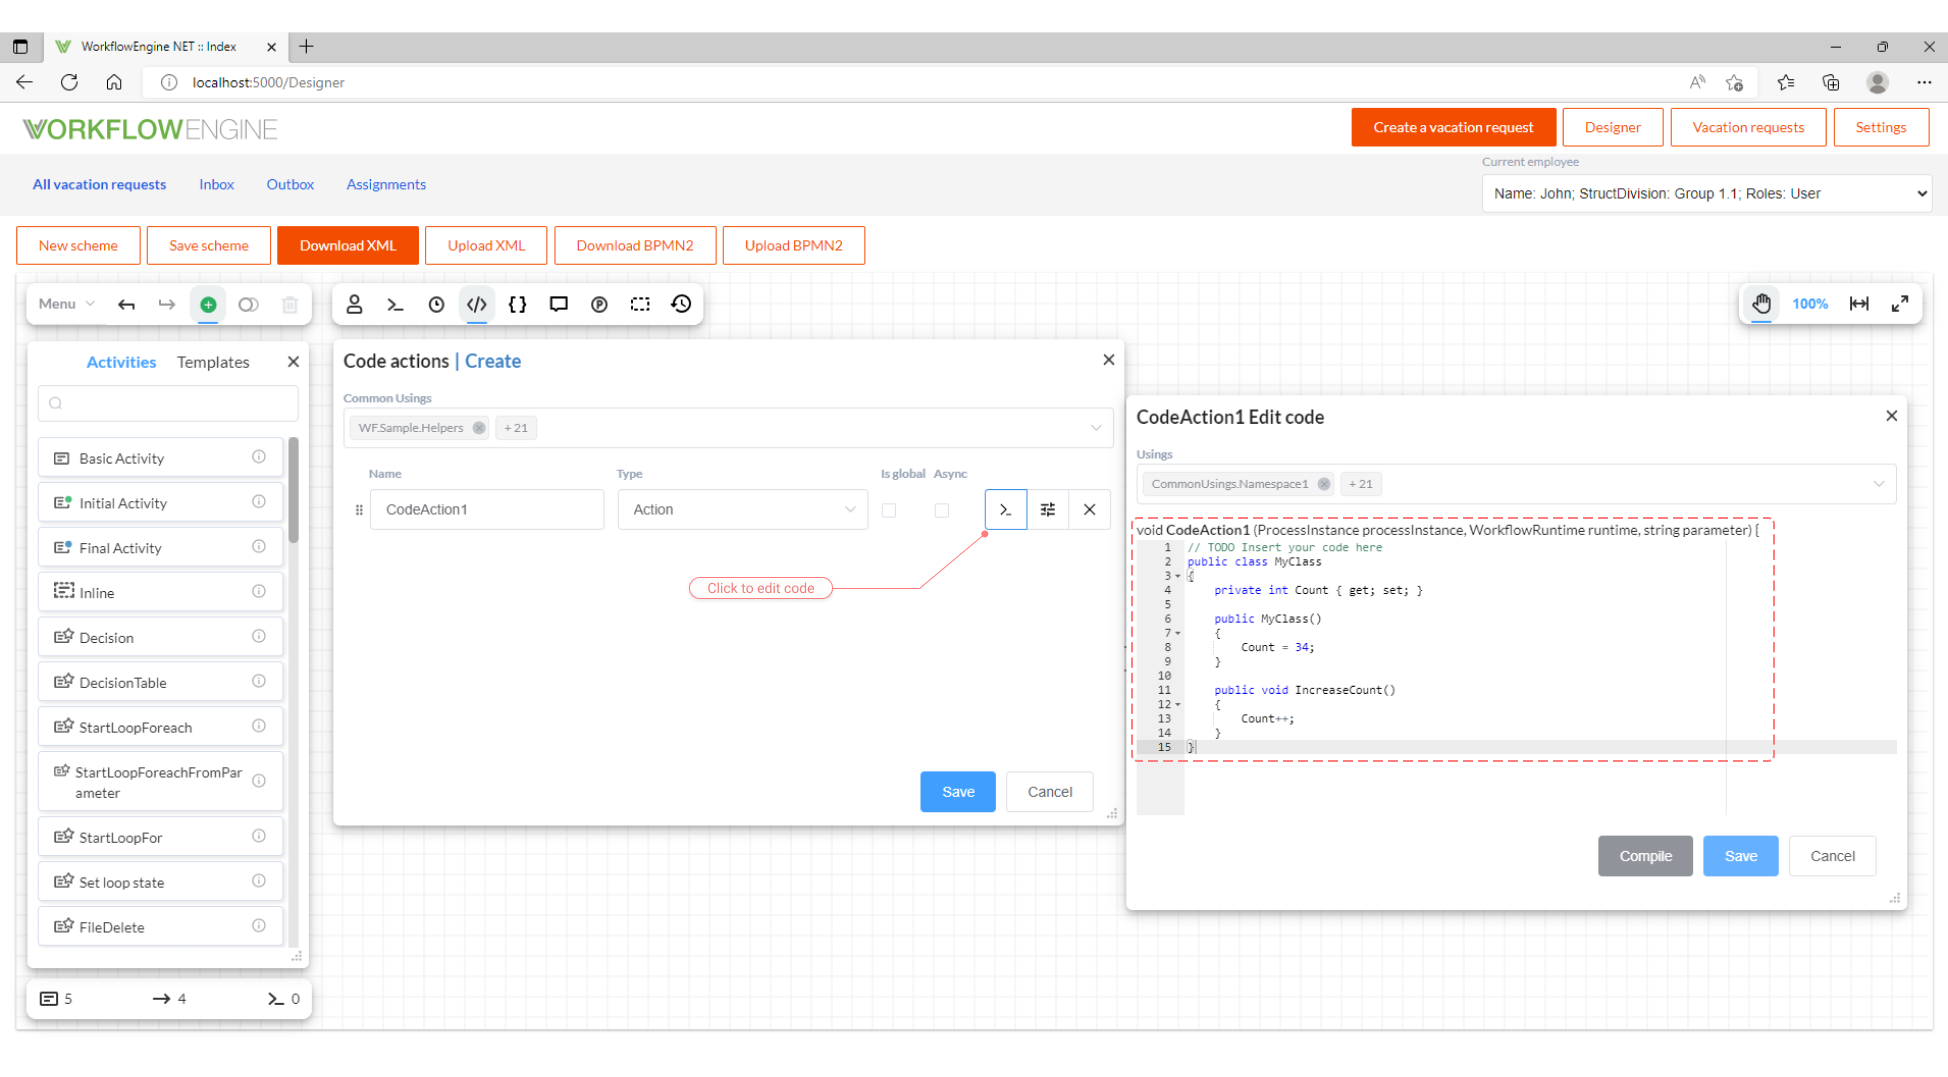Open the Localization speech bubble icon

[x=558, y=304]
